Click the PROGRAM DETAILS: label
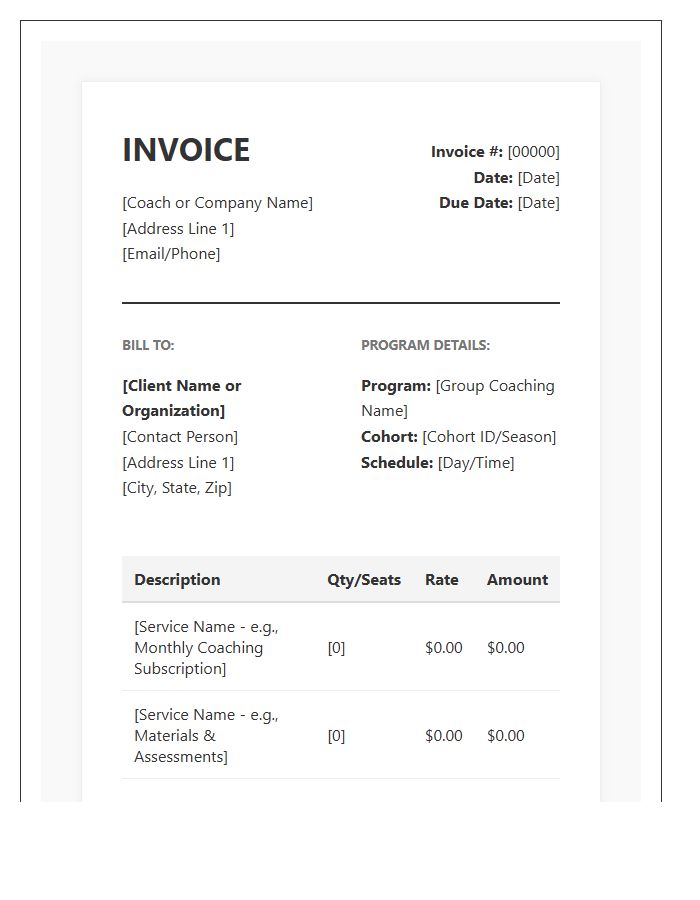700x900 pixels. [x=425, y=345]
